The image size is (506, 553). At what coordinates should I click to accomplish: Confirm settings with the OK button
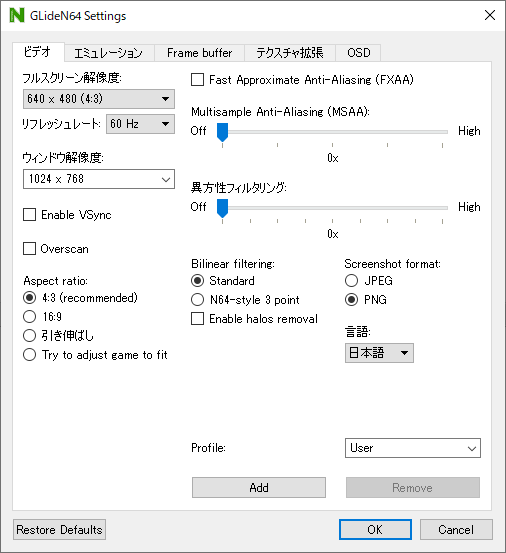[x=375, y=529]
